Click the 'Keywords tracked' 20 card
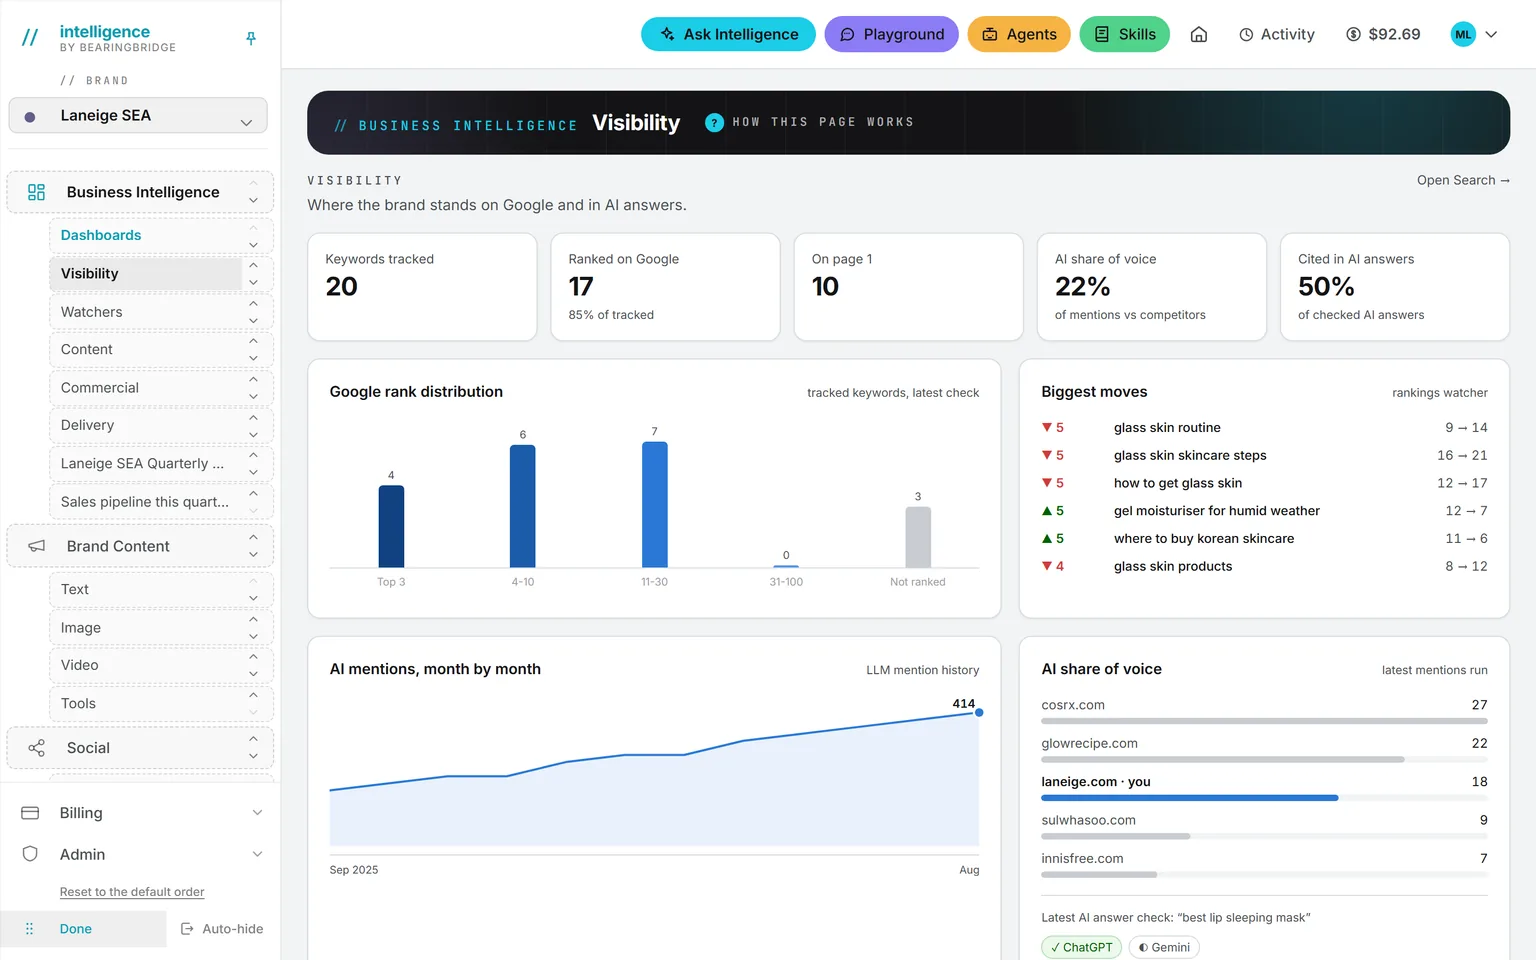 click(x=422, y=287)
